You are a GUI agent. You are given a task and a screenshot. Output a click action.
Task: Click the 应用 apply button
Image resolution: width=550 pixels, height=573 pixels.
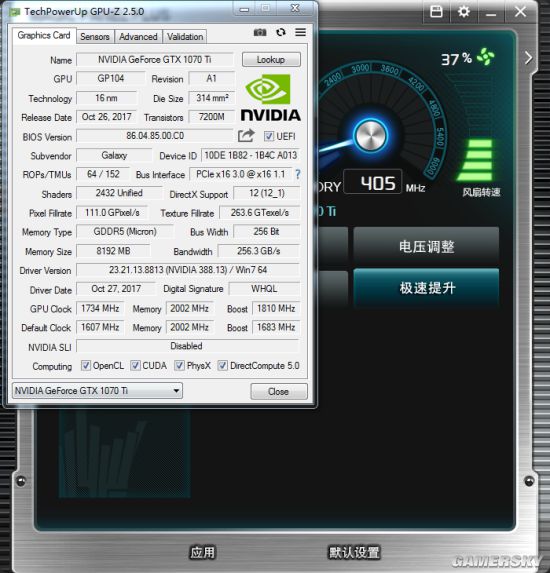(203, 552)
